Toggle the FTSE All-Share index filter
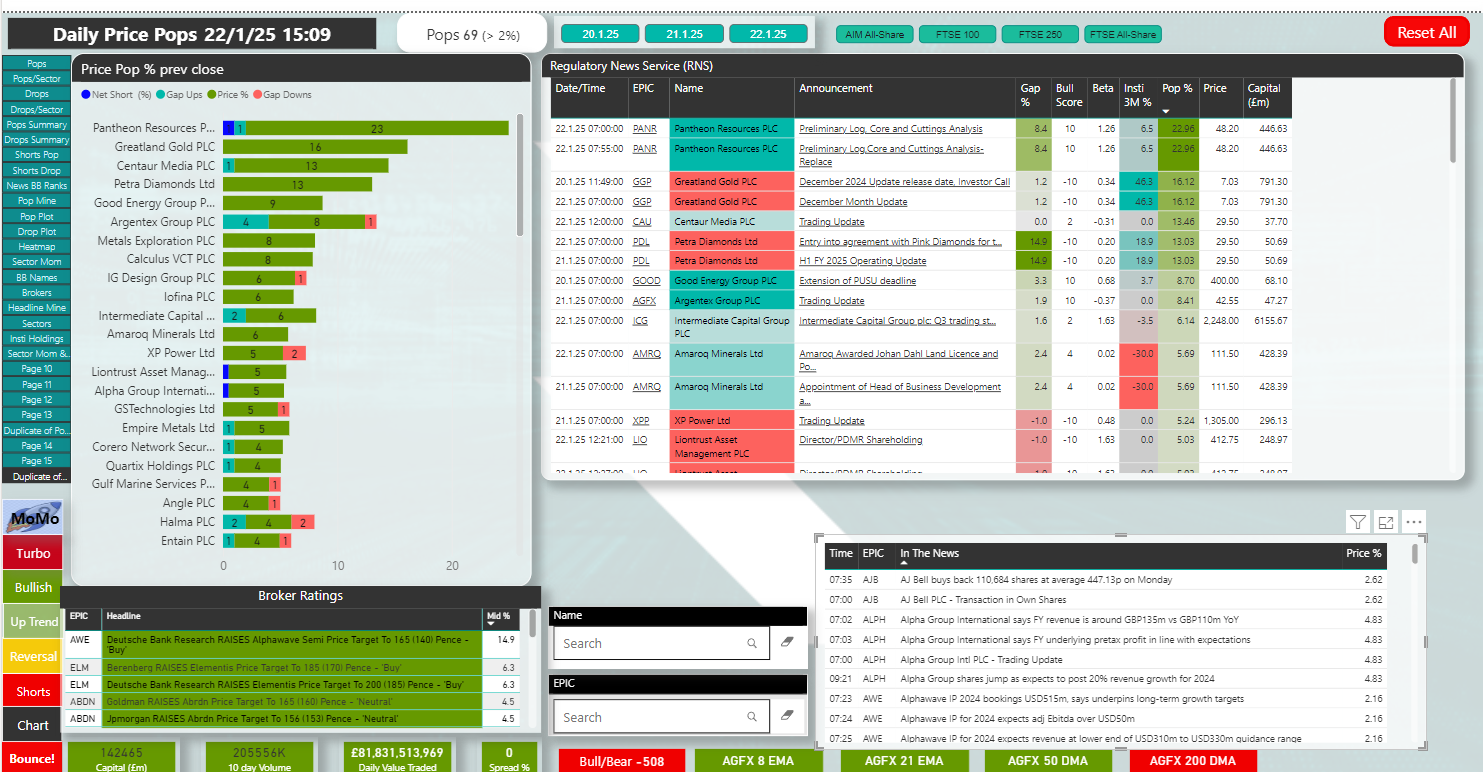 click(1123, 35)
